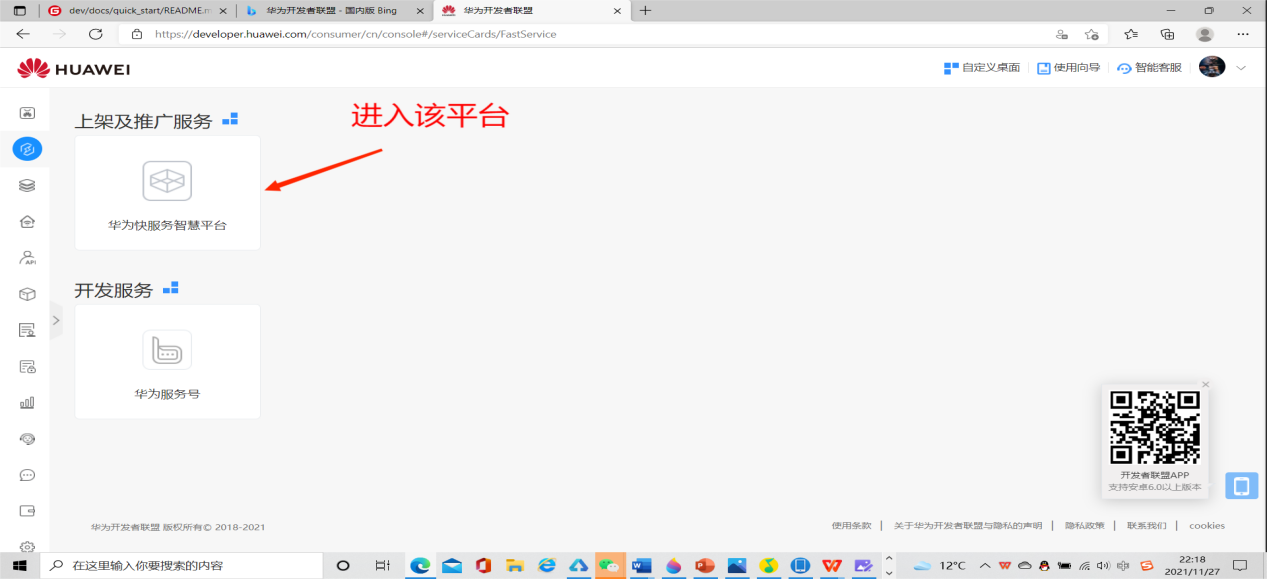This screenshot has height=579, width=1267.
Task: Open PowerPoint from the taskbar
Action: tap(705, 565)
